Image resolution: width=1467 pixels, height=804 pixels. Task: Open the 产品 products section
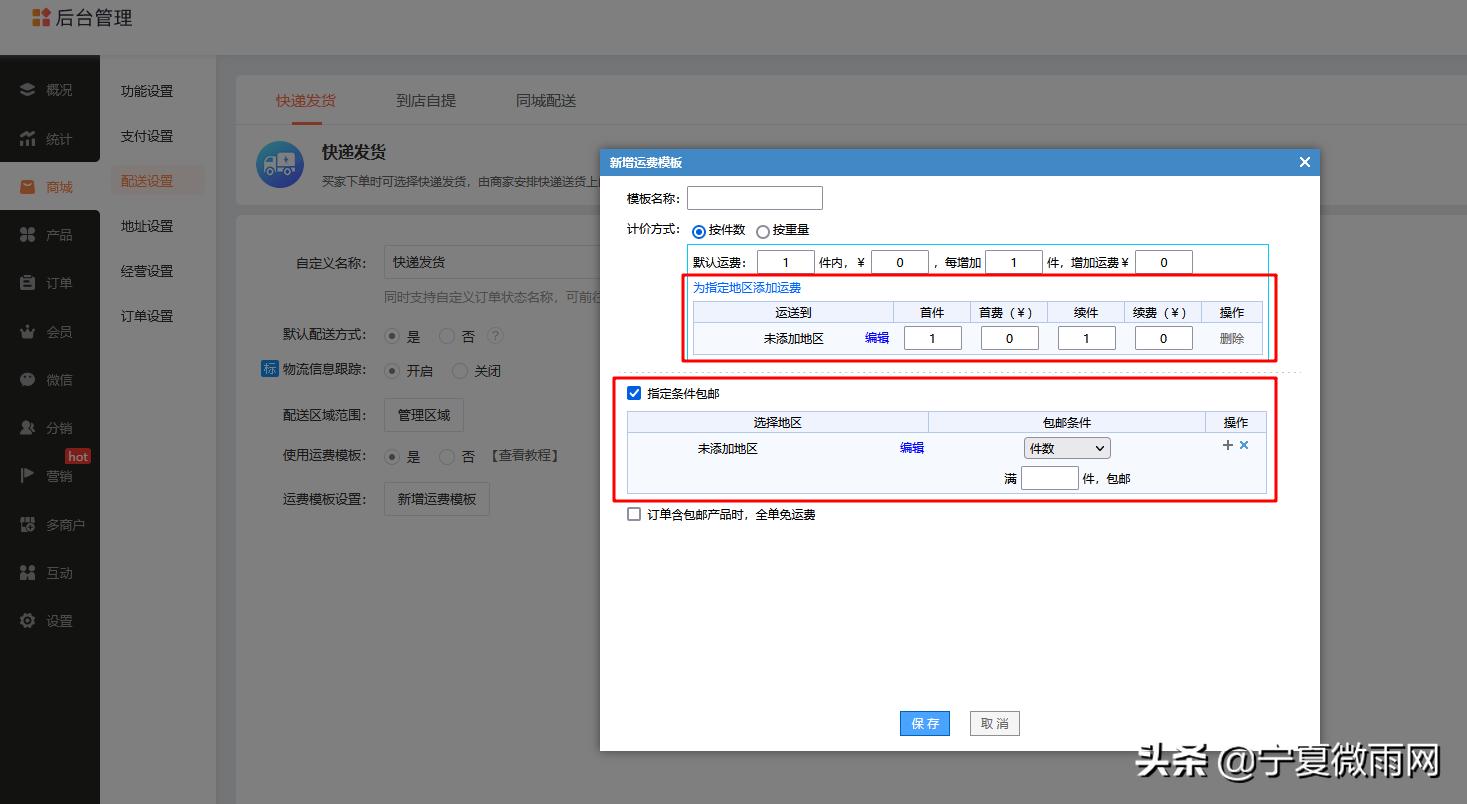pos(50,233)
